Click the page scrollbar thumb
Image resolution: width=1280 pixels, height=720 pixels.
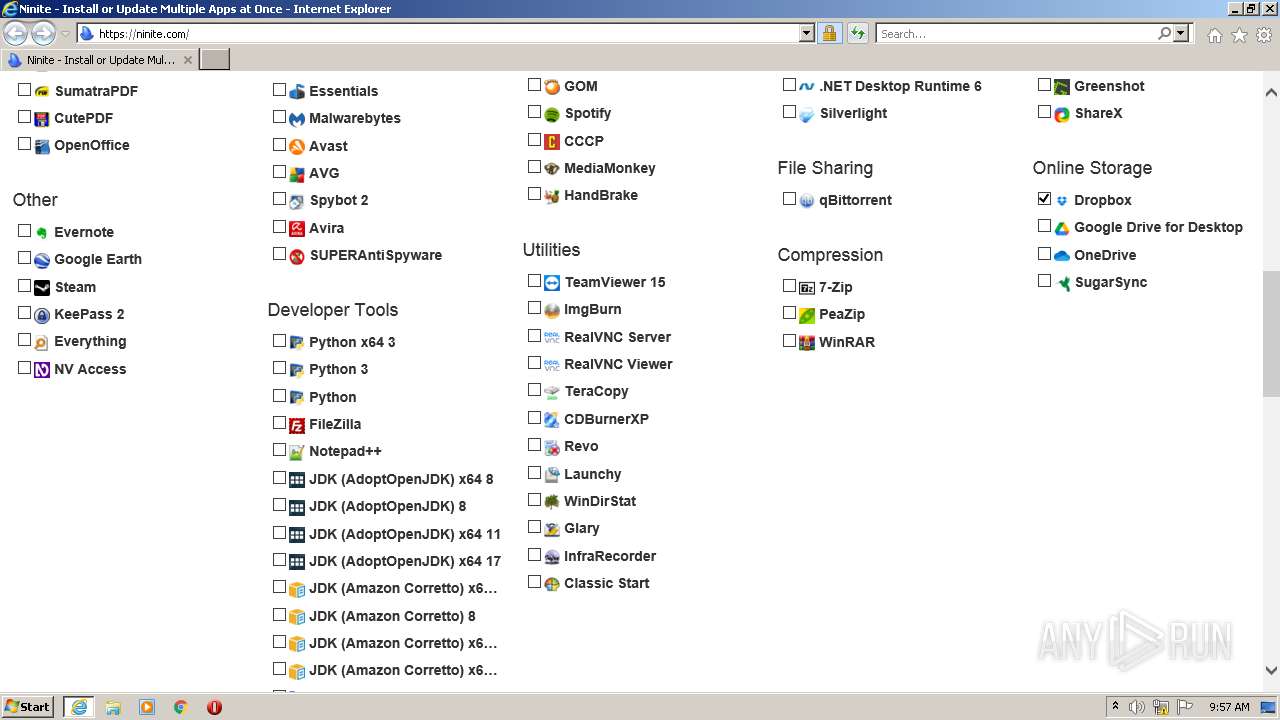click(1271, 333)
